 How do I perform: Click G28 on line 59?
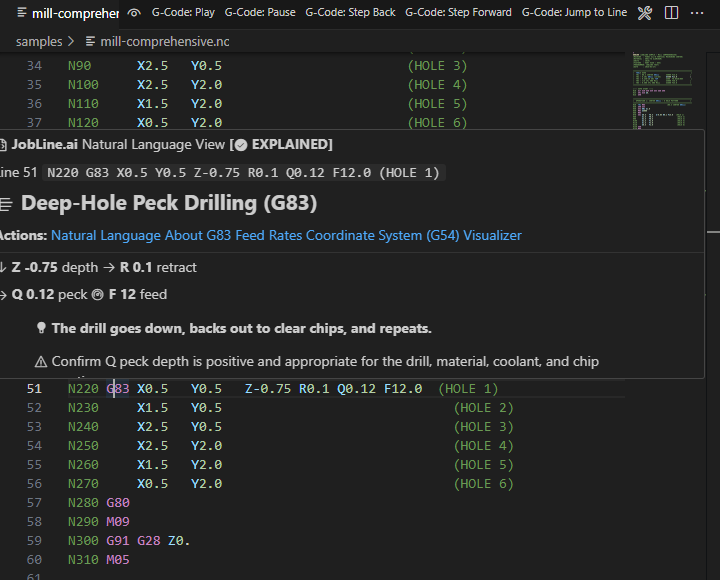click(x=149, y=541)
